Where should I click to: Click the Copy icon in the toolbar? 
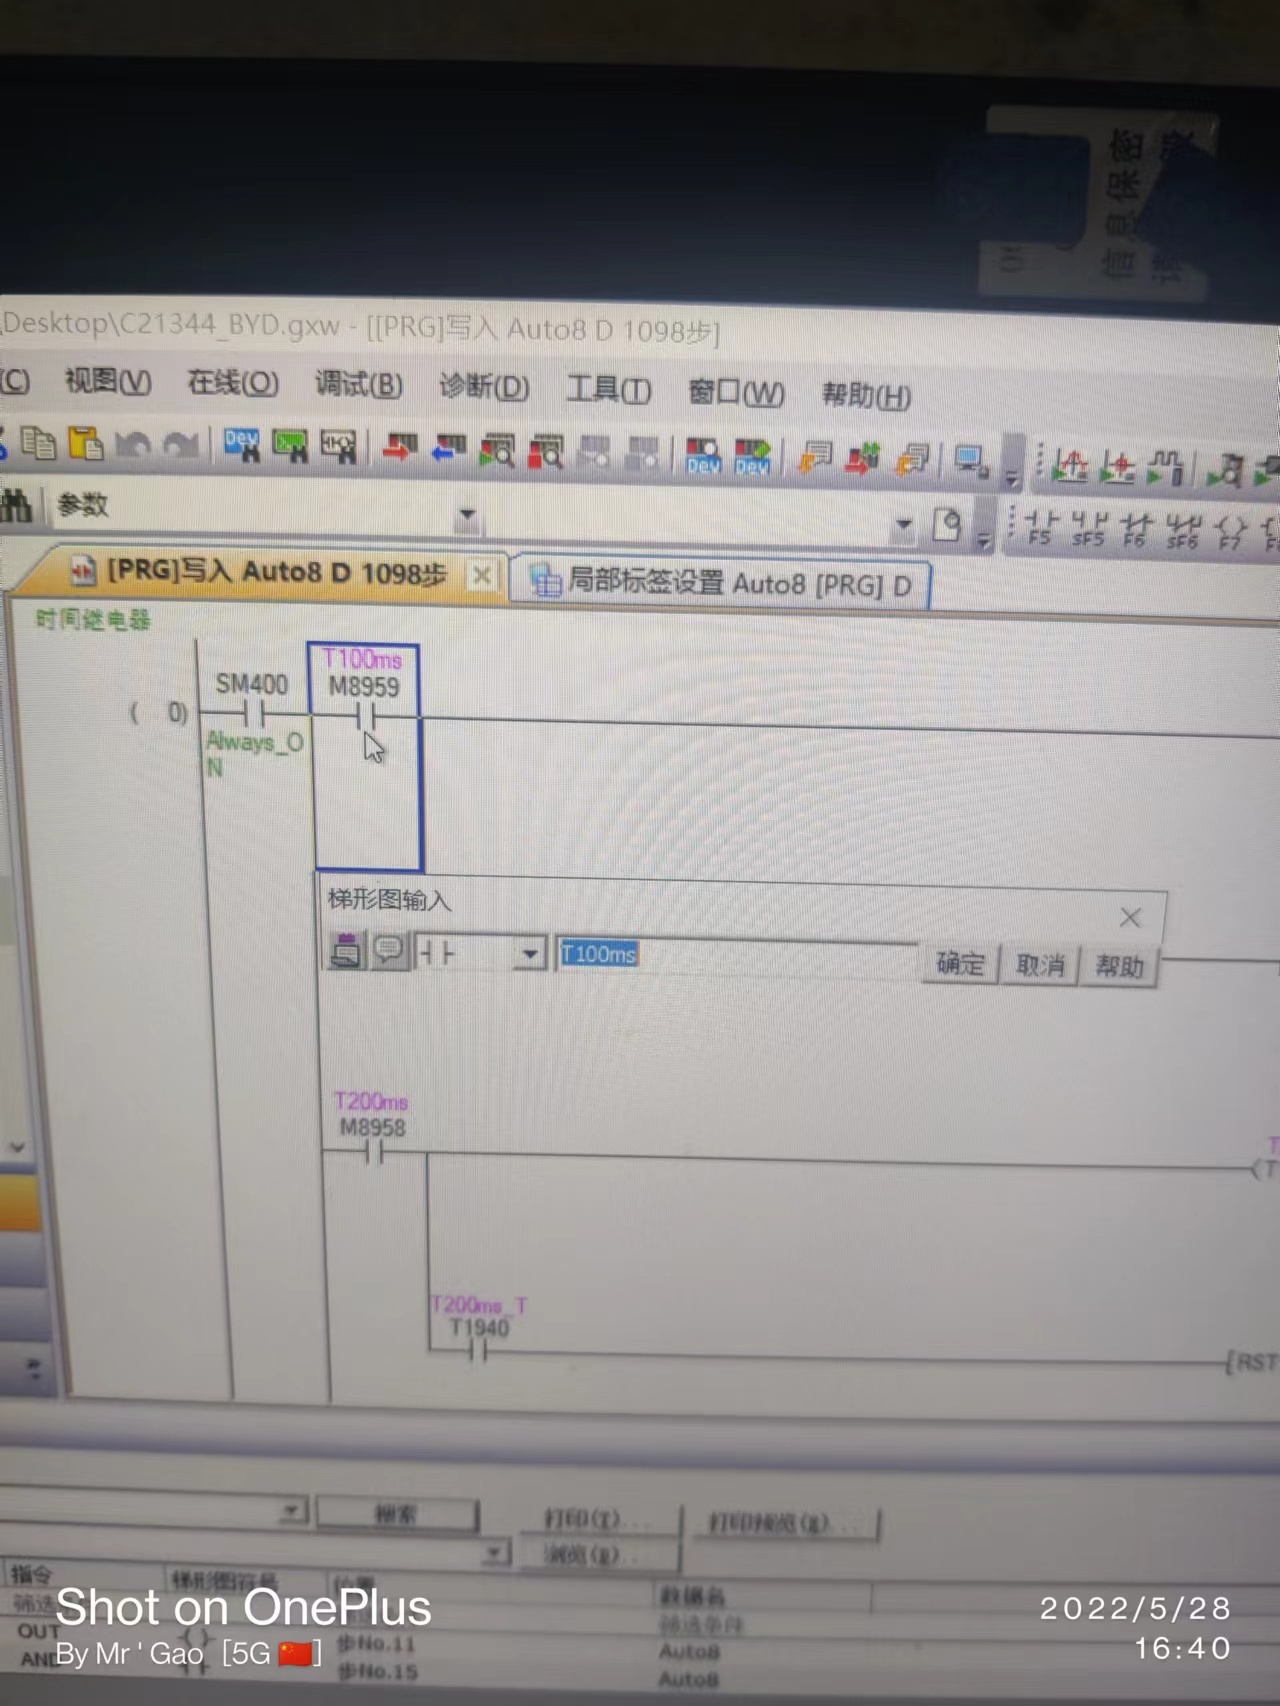(x=39, y=442)
